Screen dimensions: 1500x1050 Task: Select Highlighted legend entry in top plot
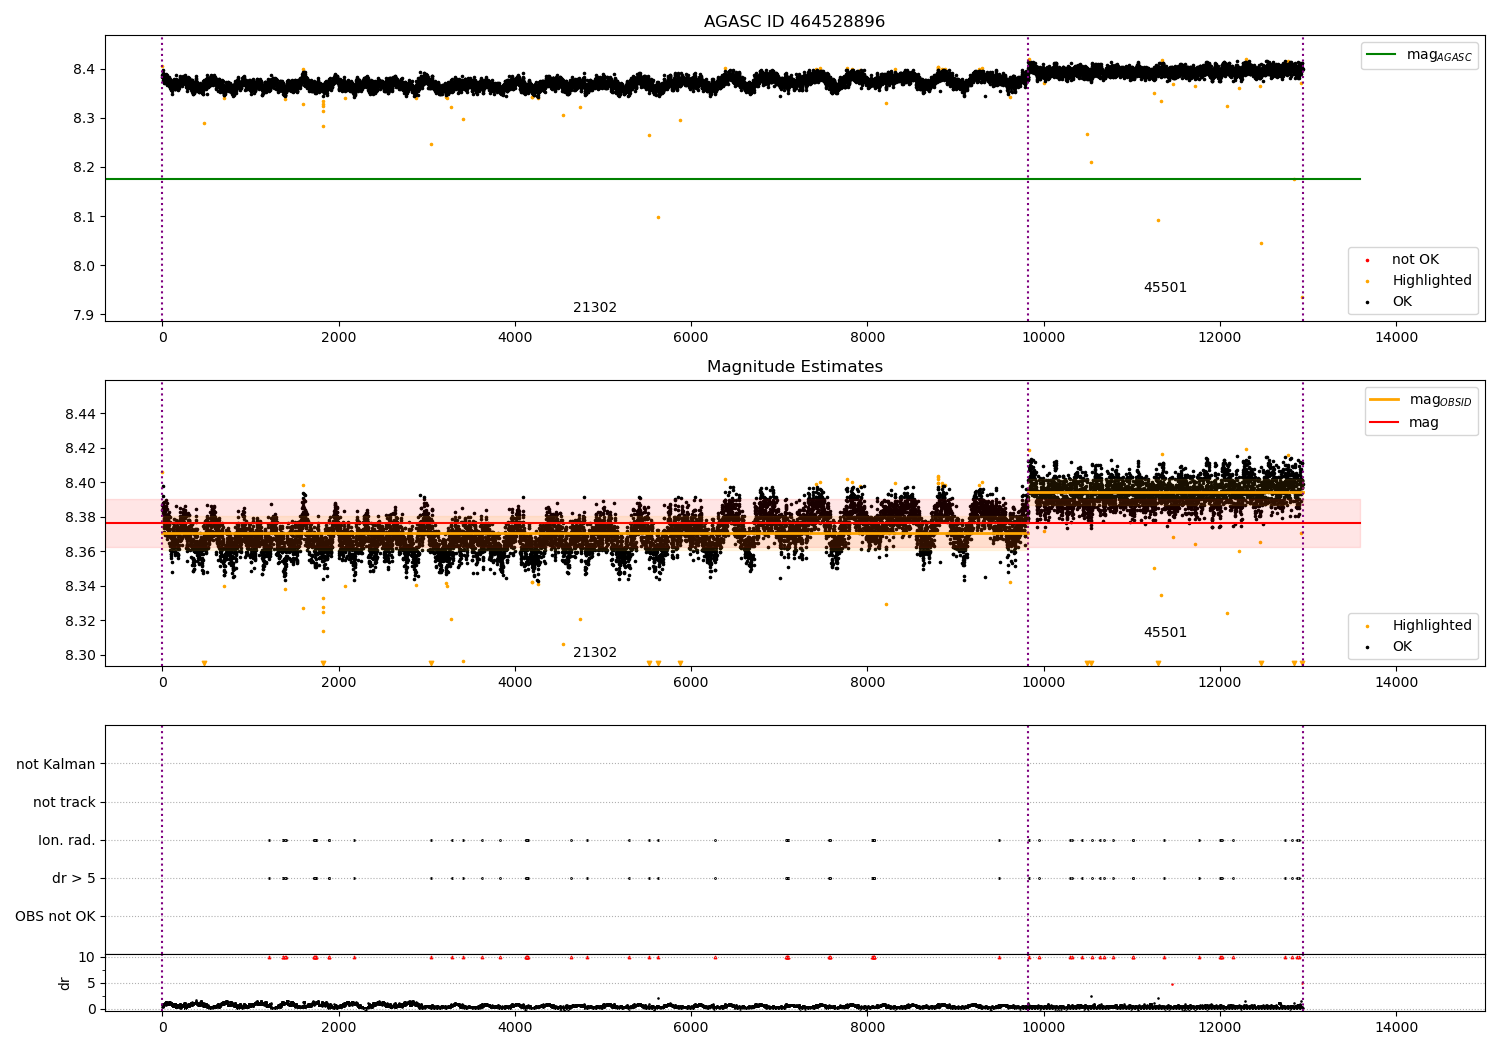pyautogui.click(x=1432, y=281)
